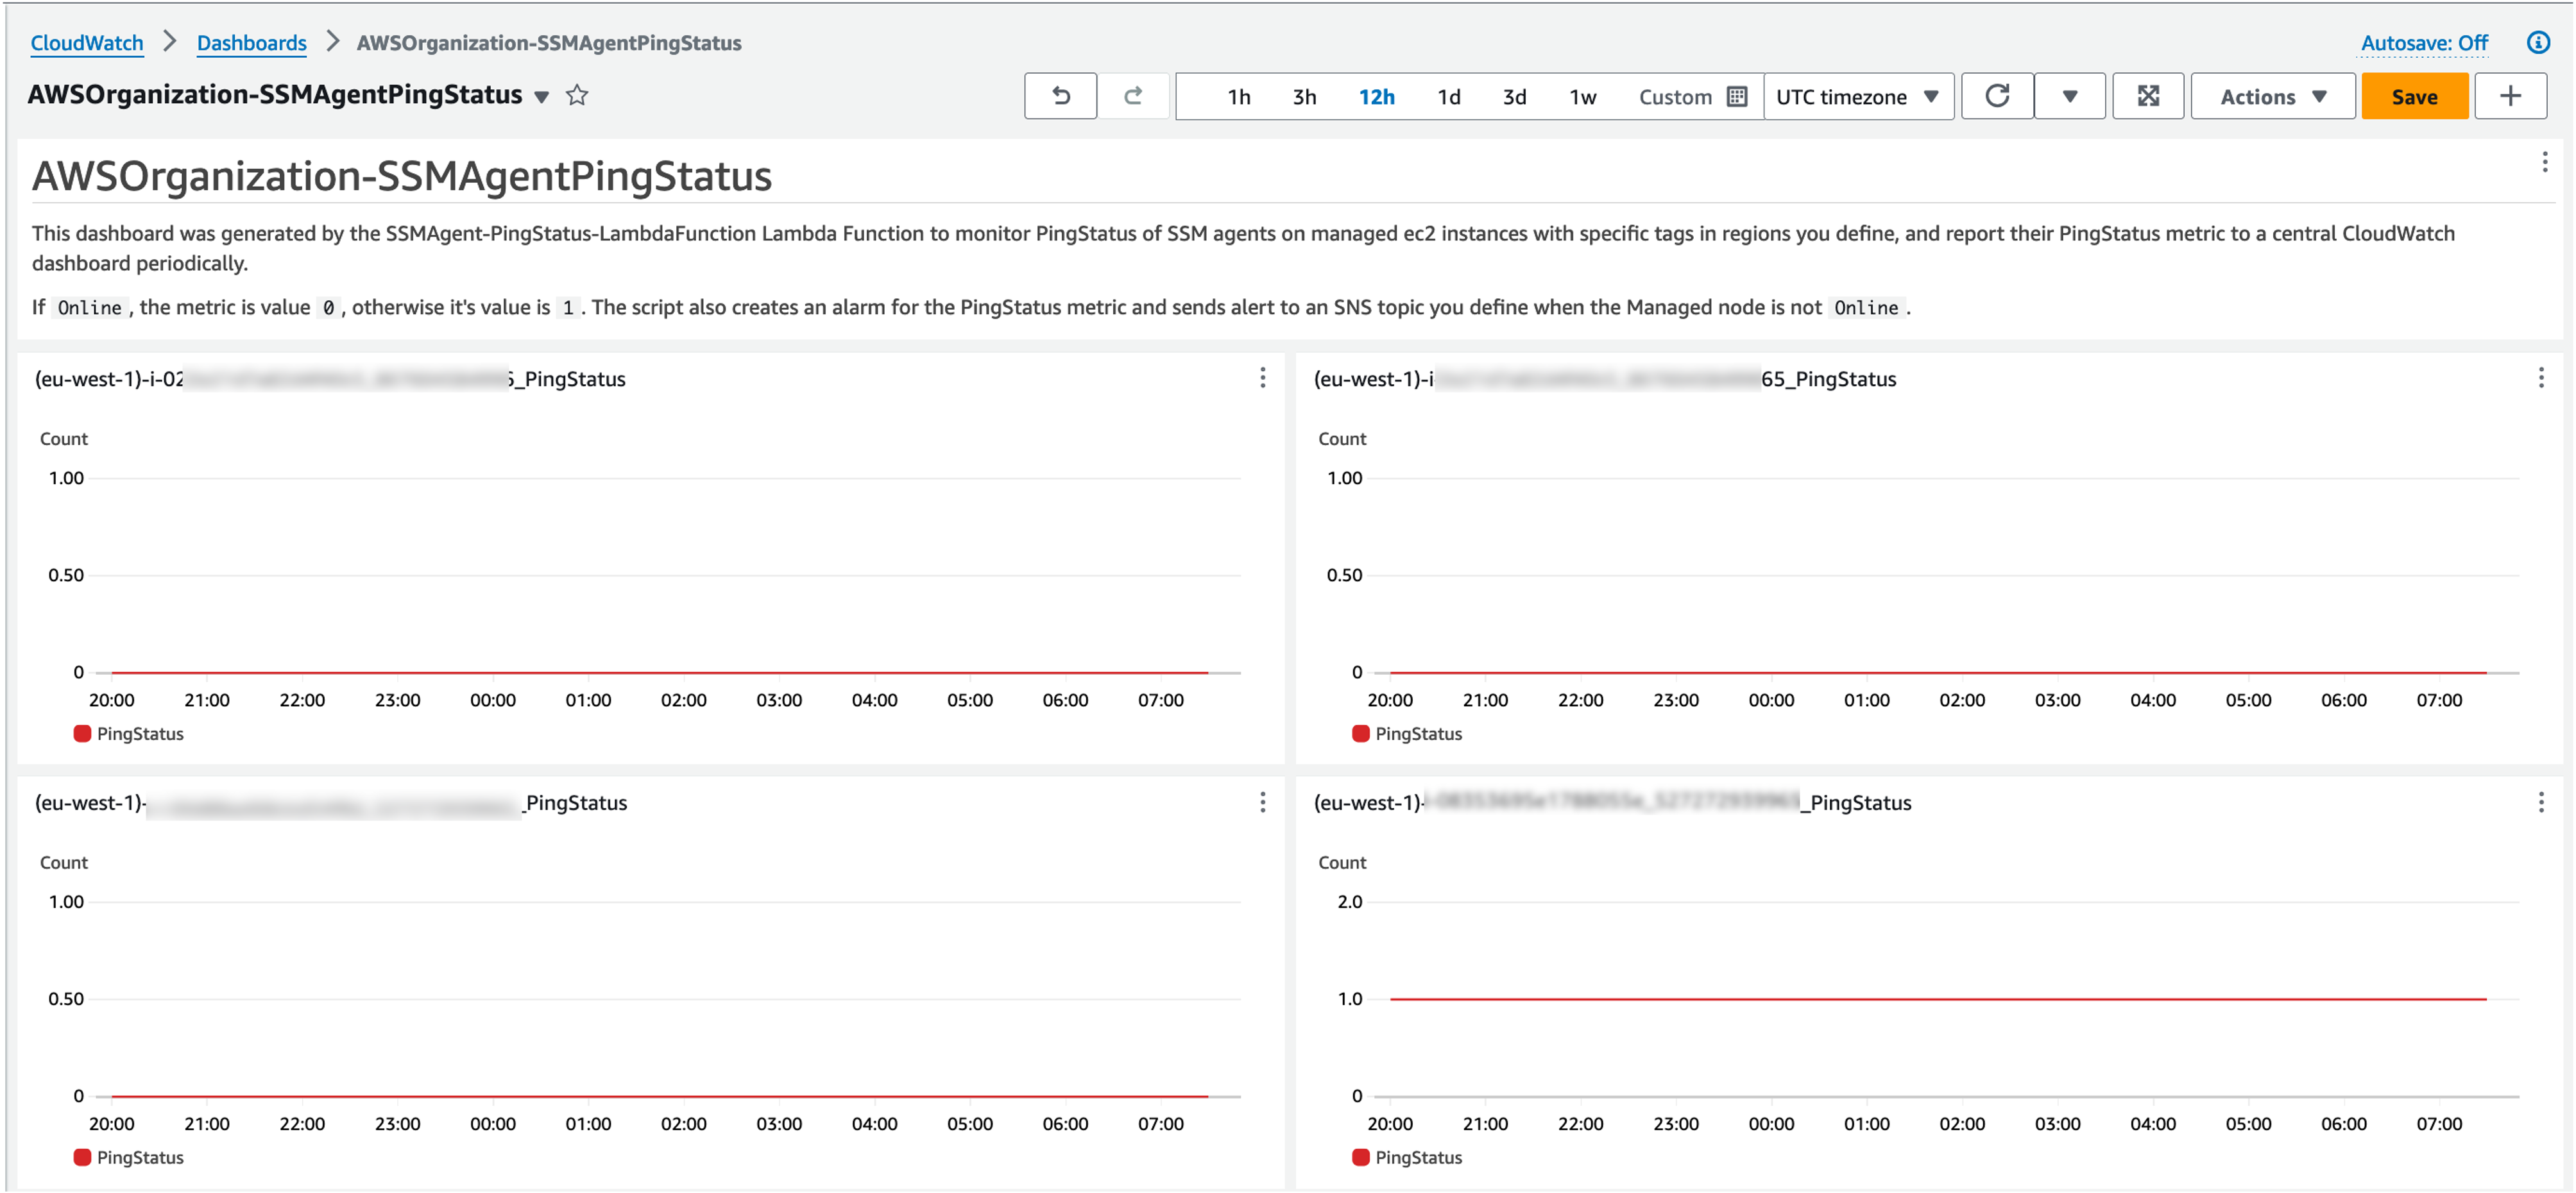Save the dashboard changes

pyautogui.click(x=2414, y=96)
